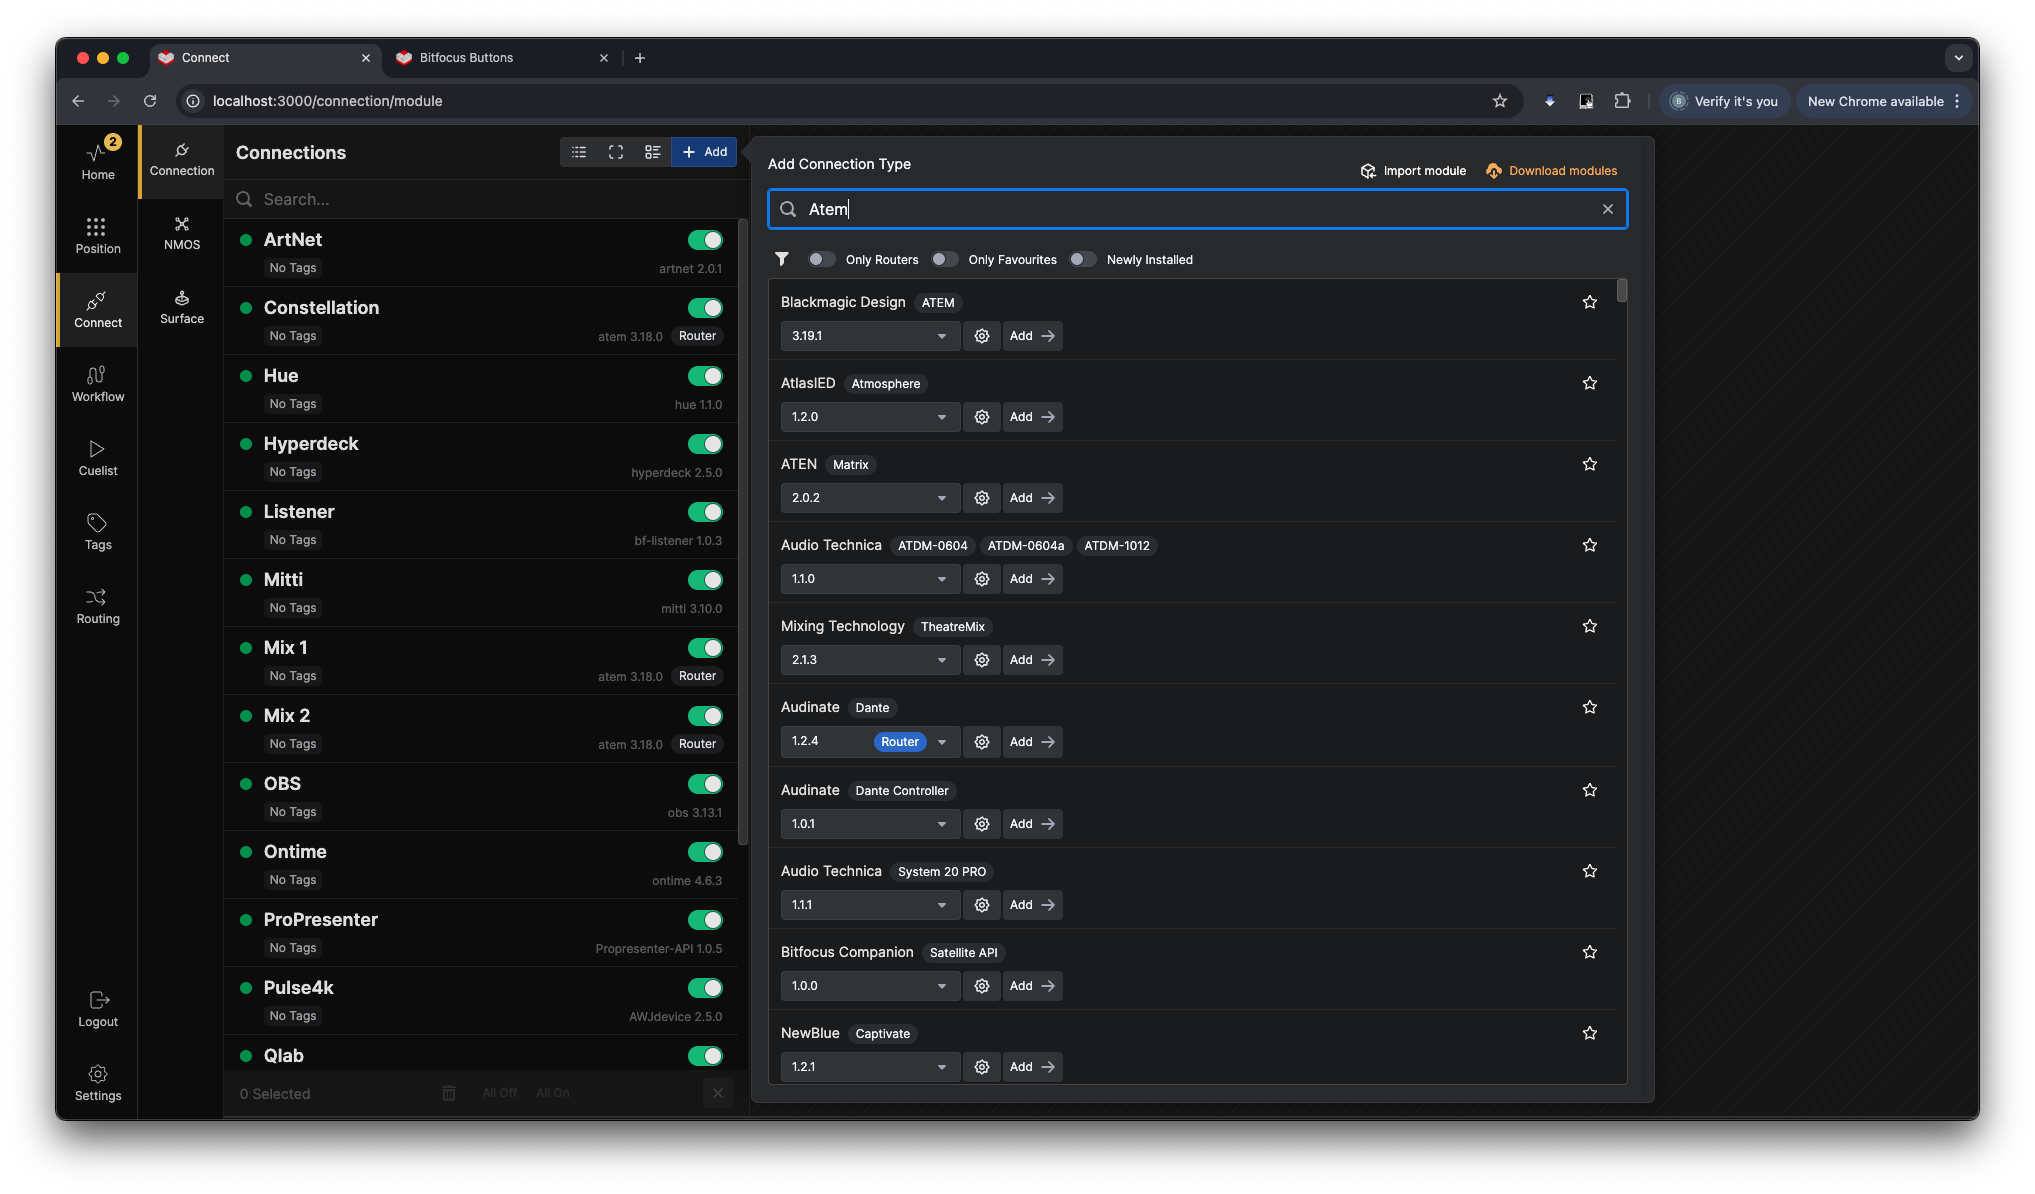
Task: Open version dropdown 1.2.1 for NewBlue Captivate
Action: point(870,1067)
